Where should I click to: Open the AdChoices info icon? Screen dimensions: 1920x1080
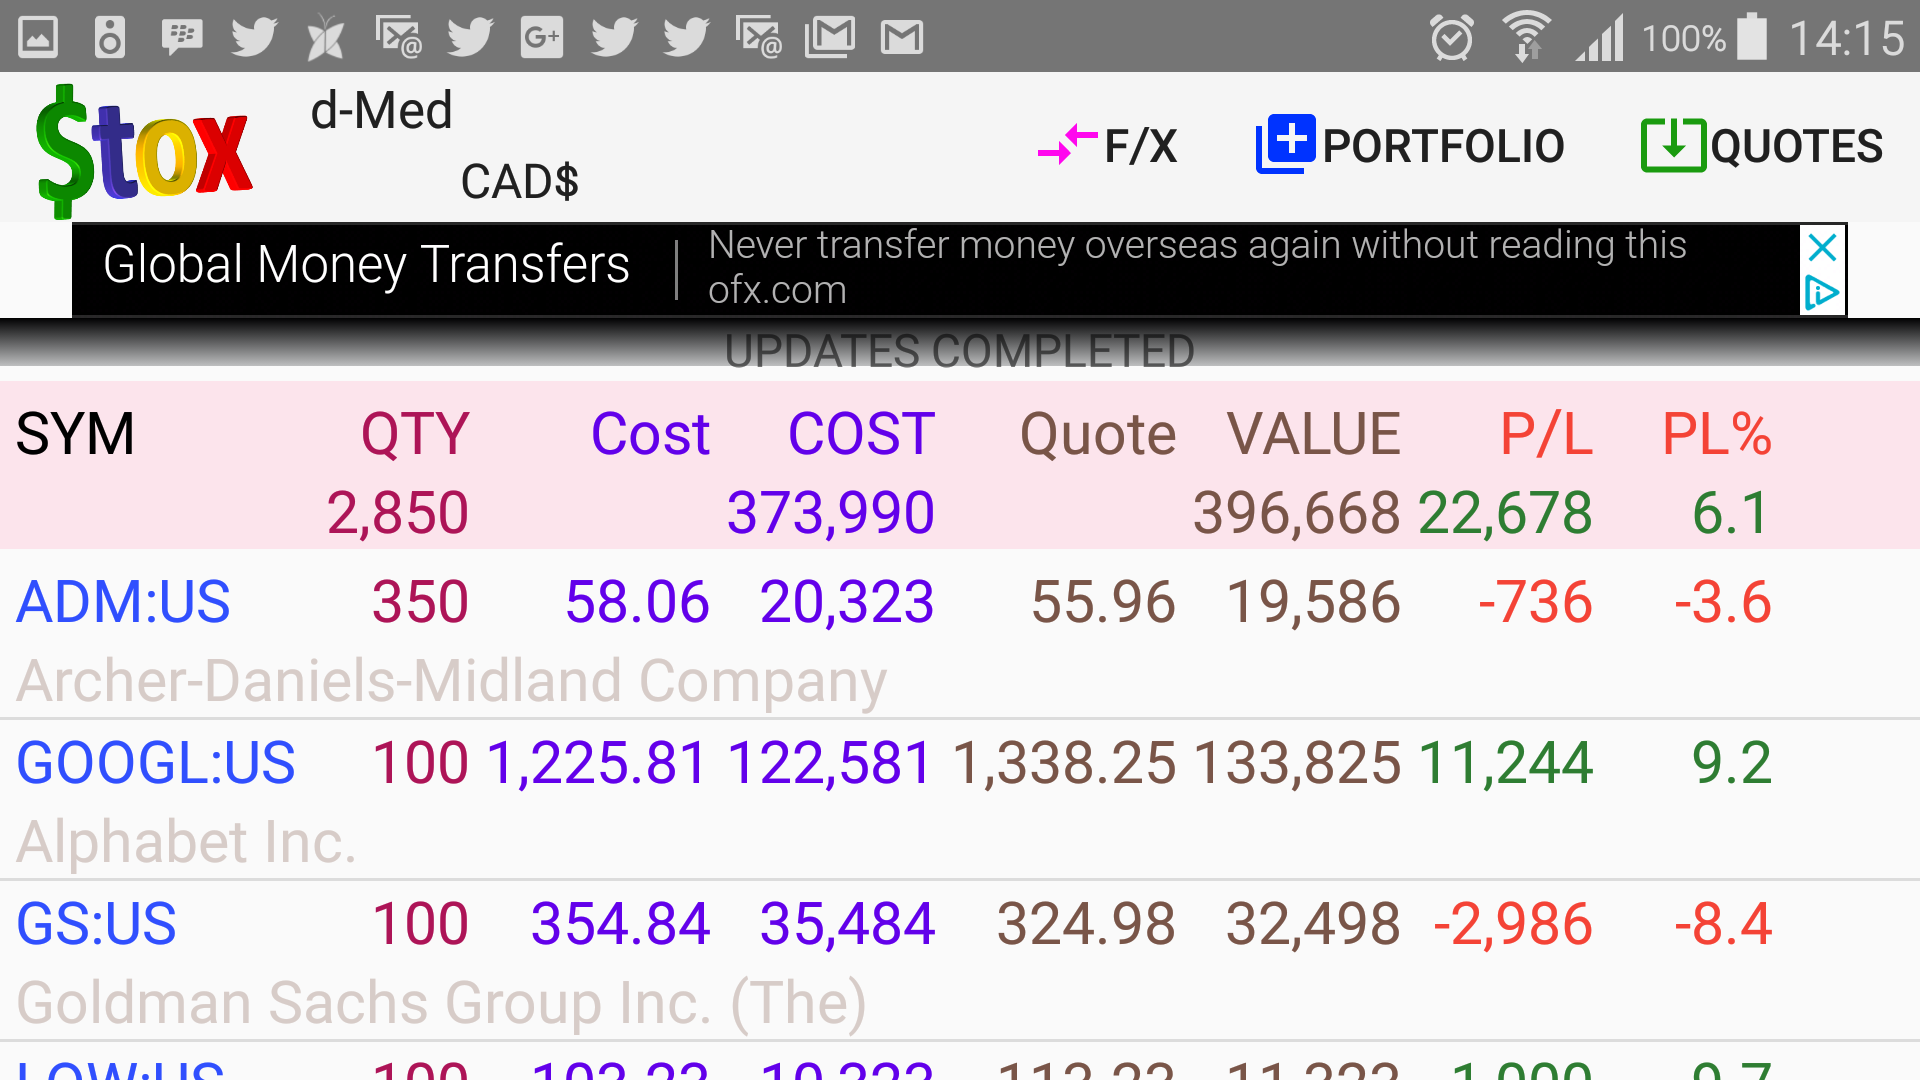pyautogui.click(x=1822, y=293)
